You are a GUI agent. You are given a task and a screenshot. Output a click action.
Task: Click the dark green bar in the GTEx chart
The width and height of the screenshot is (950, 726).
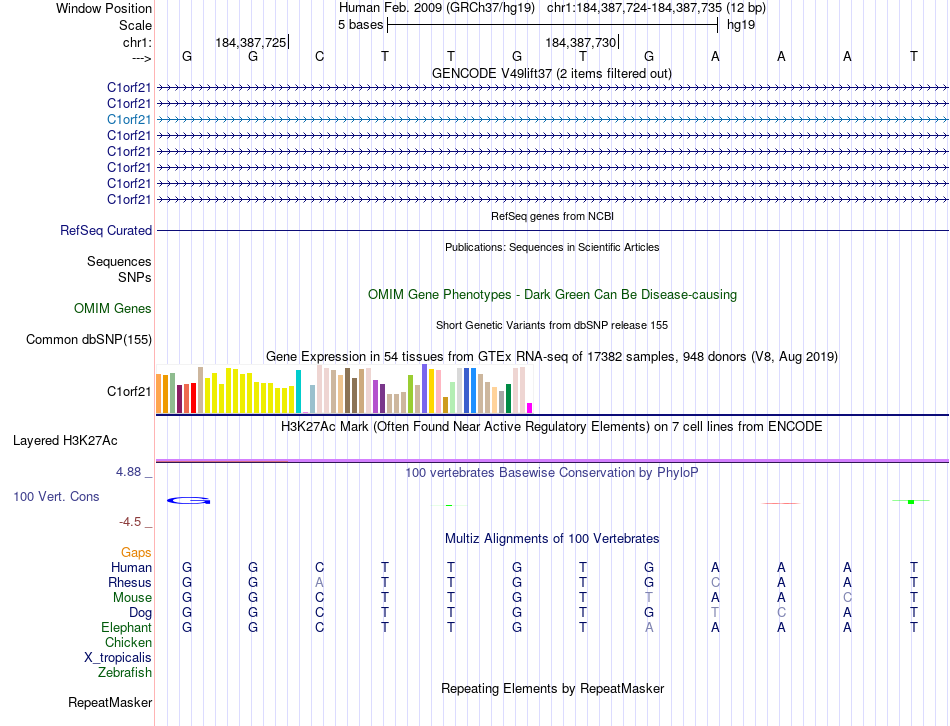pyautogui.click(x=508, y=398)
